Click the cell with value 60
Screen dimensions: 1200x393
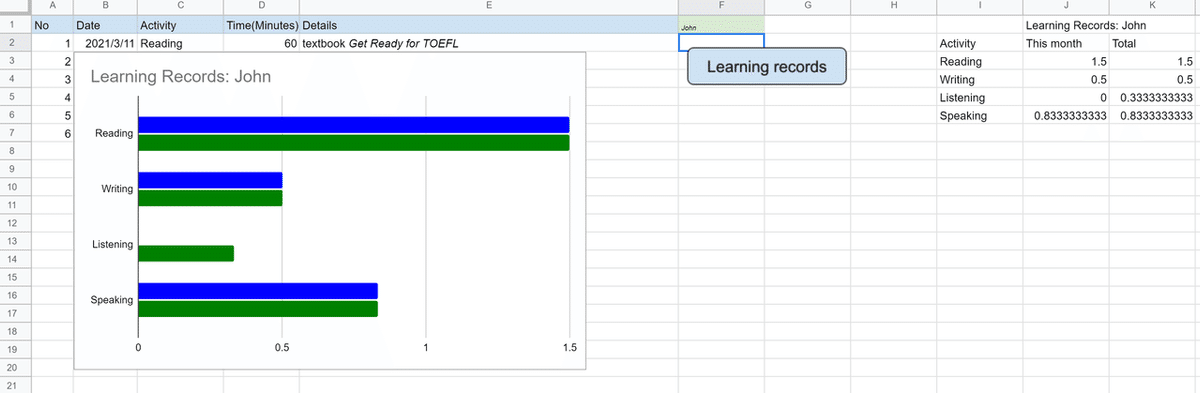[261, 43]
